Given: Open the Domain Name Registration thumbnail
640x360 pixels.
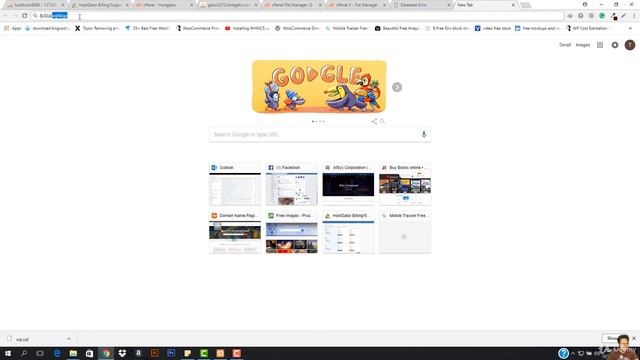Looking at the screenshot, I should pyautogui.click(x=235, y=232).
